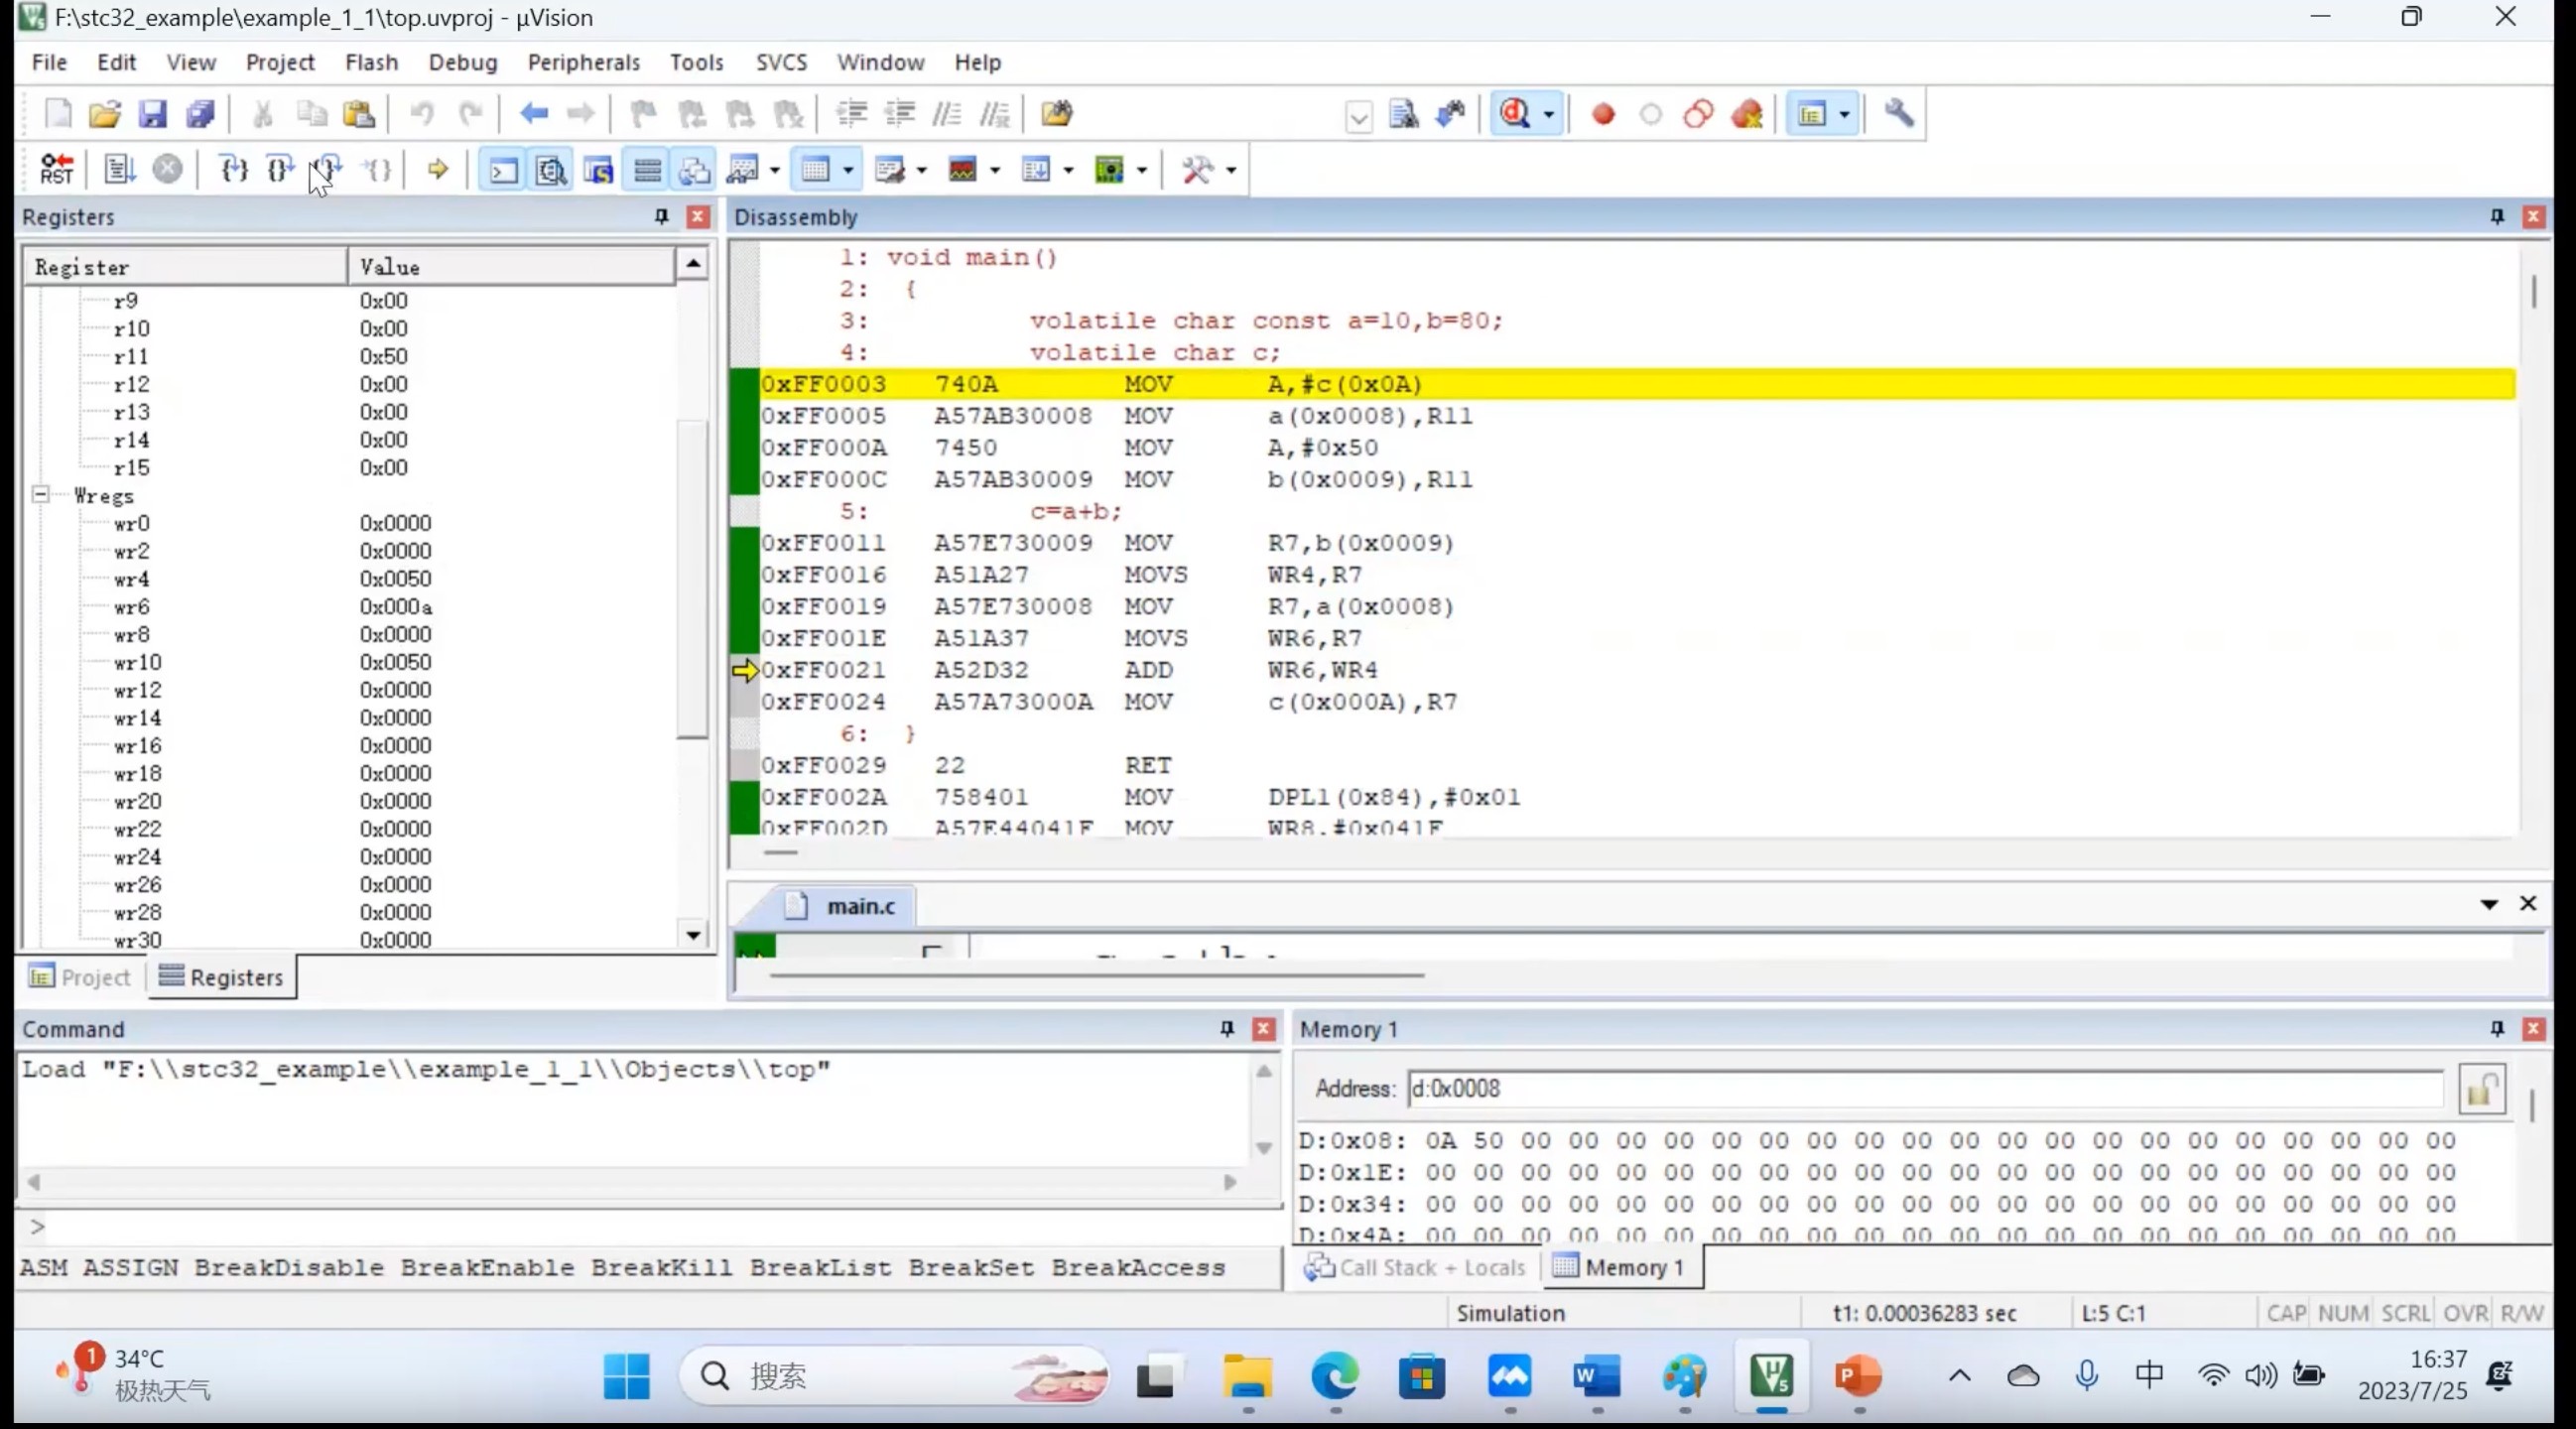Image resolution: width=2576 pixels, height=1429 pixels.
Task: Kill all breakpoints icon
Action: pos(1747,114)
